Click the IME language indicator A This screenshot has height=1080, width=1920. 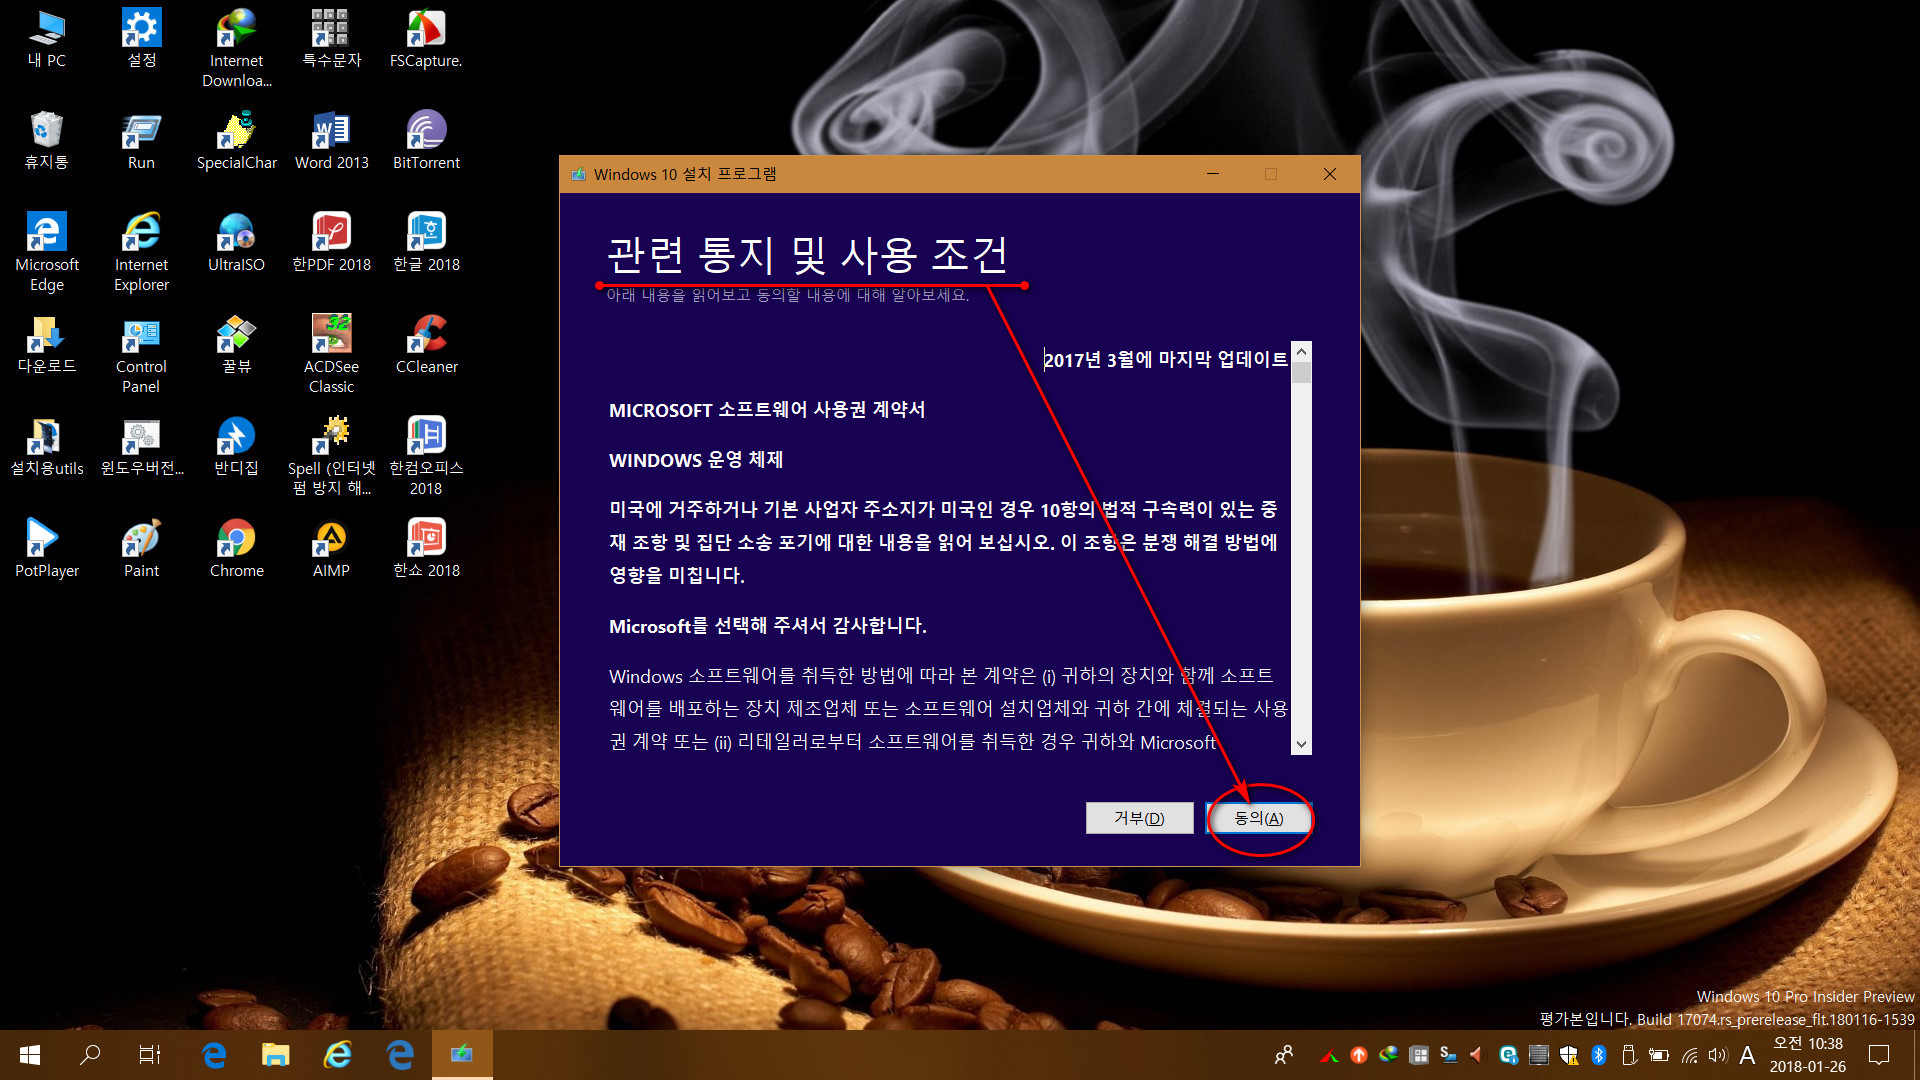point(1747,1055)
